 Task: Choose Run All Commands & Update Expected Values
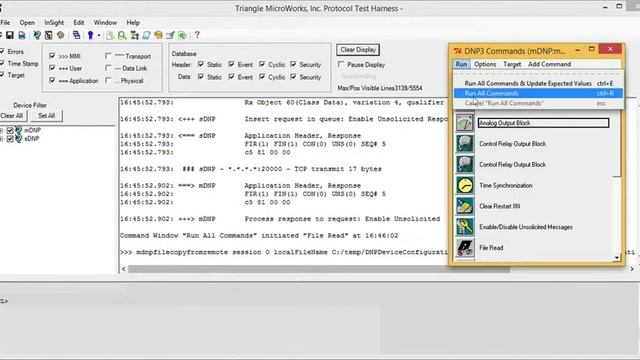coord(539,83)
